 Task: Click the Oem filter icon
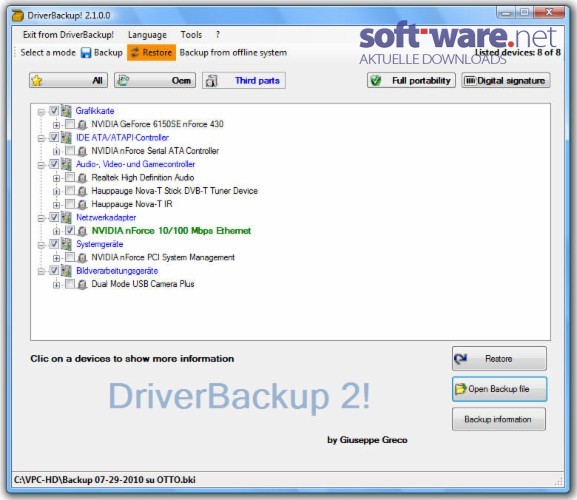pyautogui.click(x=123, y=81)
